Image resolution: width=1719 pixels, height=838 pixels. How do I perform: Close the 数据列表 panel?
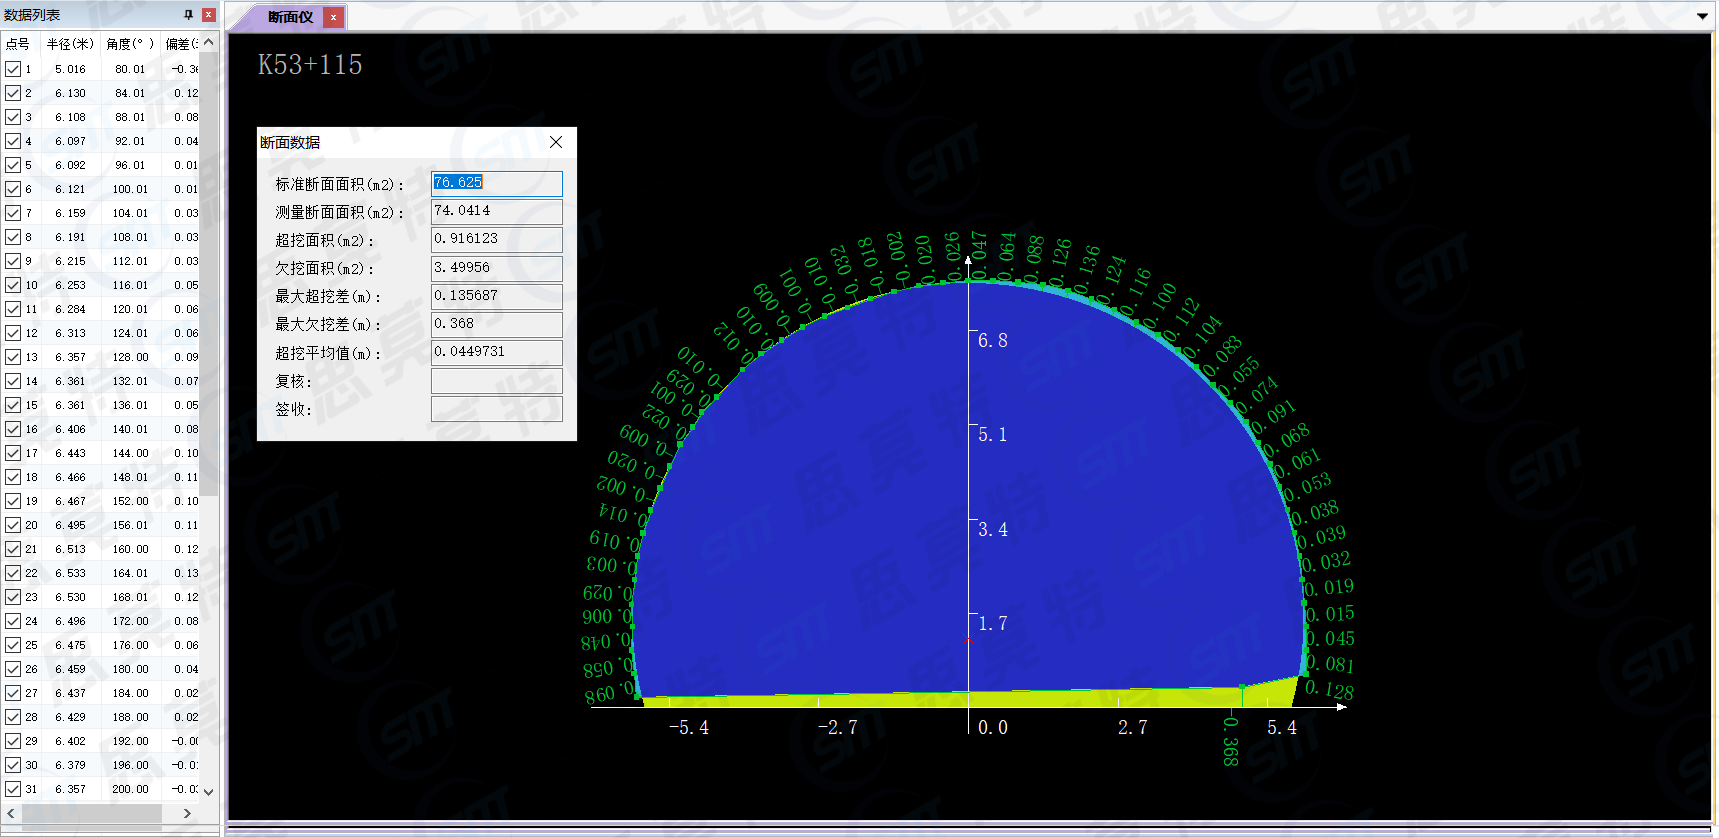(x=208, y=15)
